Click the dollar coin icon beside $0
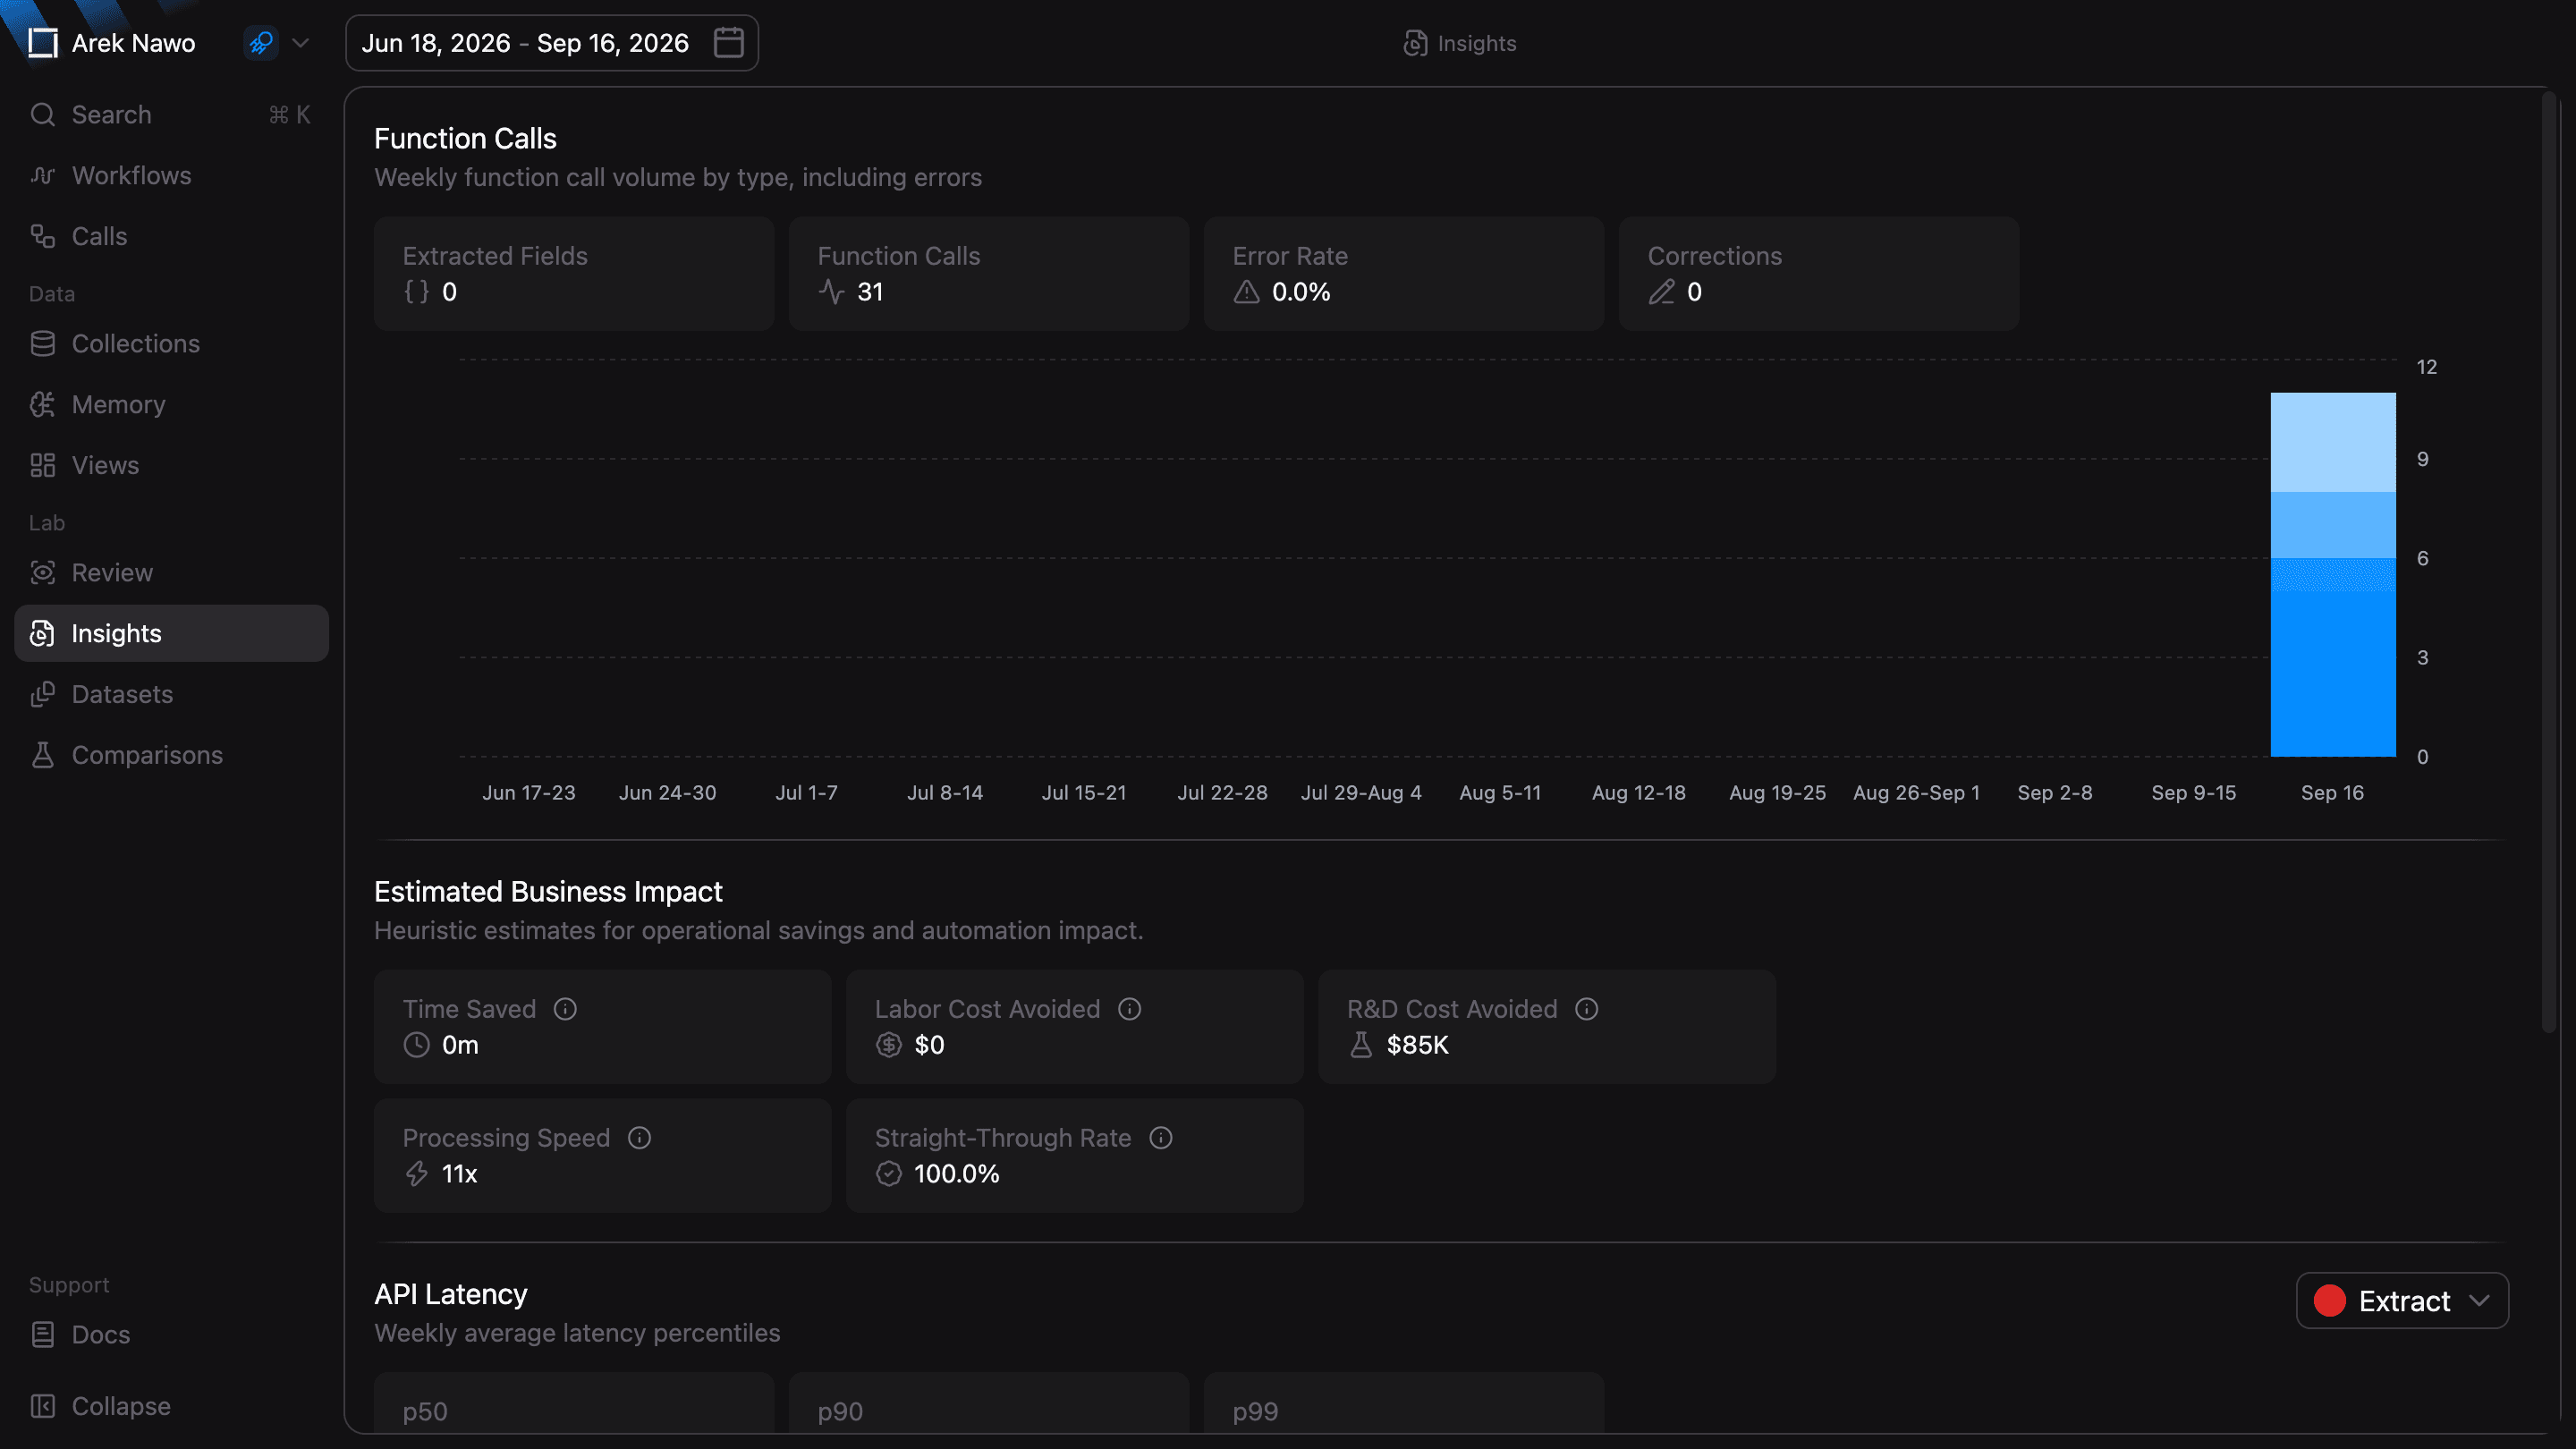The height and width of the screenshot is (1449, 2576). pyautogui.click(x=889, y=1046)
